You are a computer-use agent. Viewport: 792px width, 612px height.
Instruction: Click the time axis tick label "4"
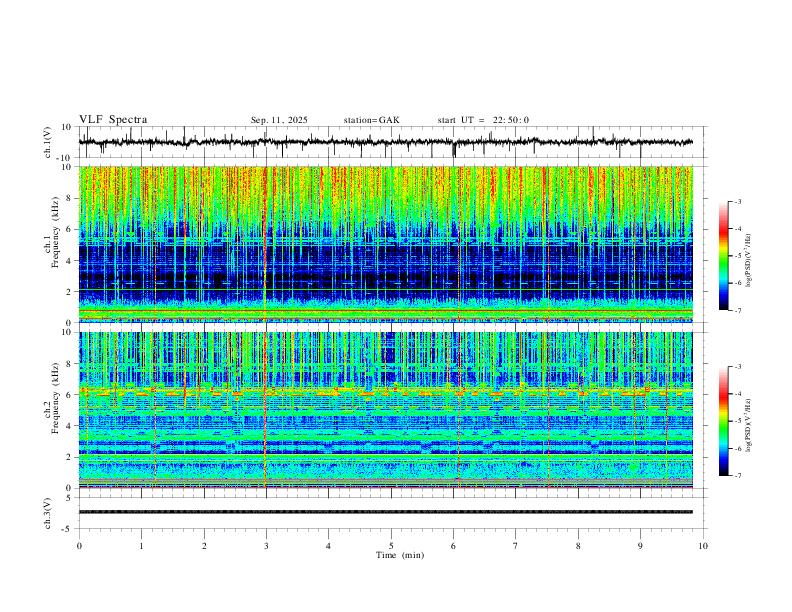click(328, 546)
